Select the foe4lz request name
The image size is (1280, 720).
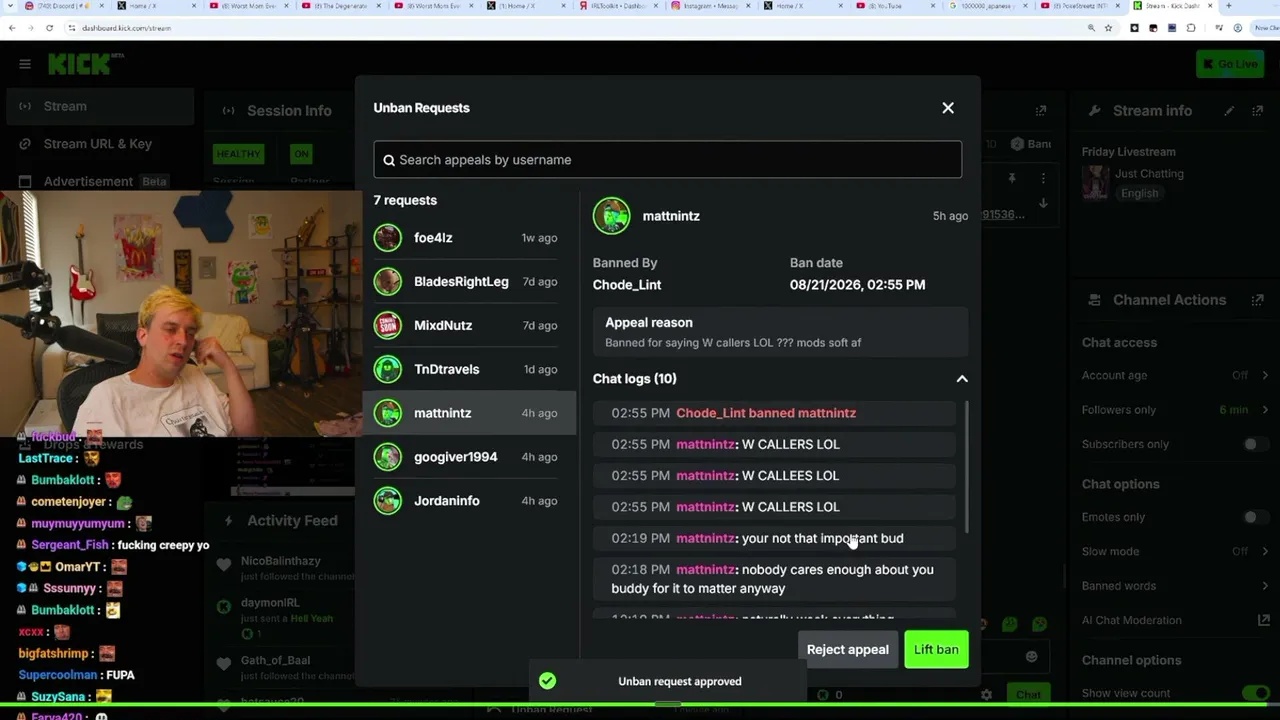click(433, 238)
